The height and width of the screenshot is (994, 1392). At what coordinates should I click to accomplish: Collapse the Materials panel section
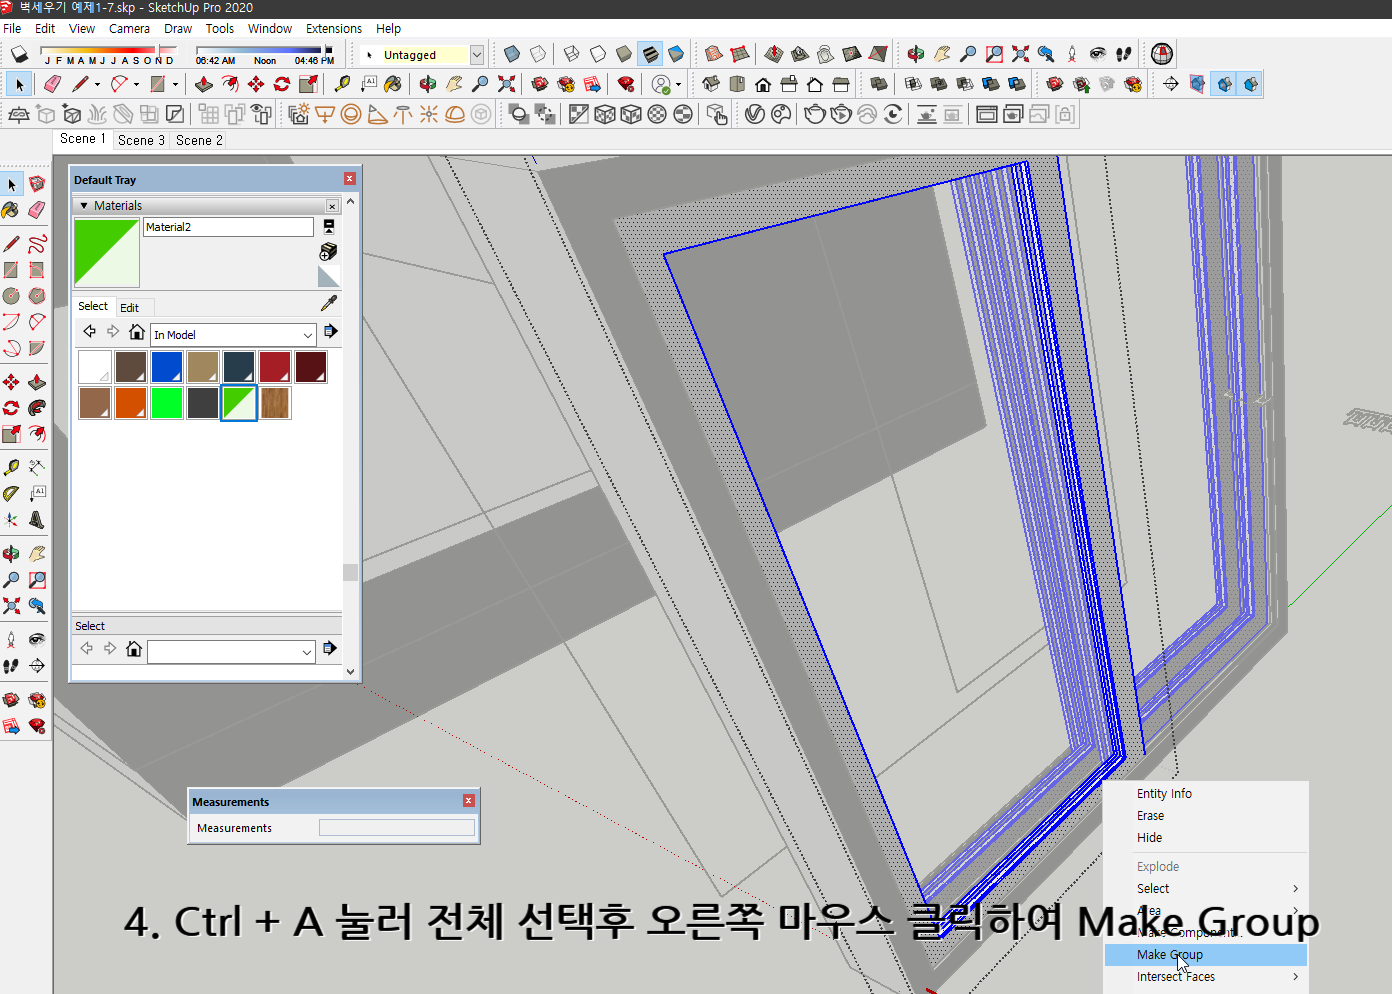83,204
